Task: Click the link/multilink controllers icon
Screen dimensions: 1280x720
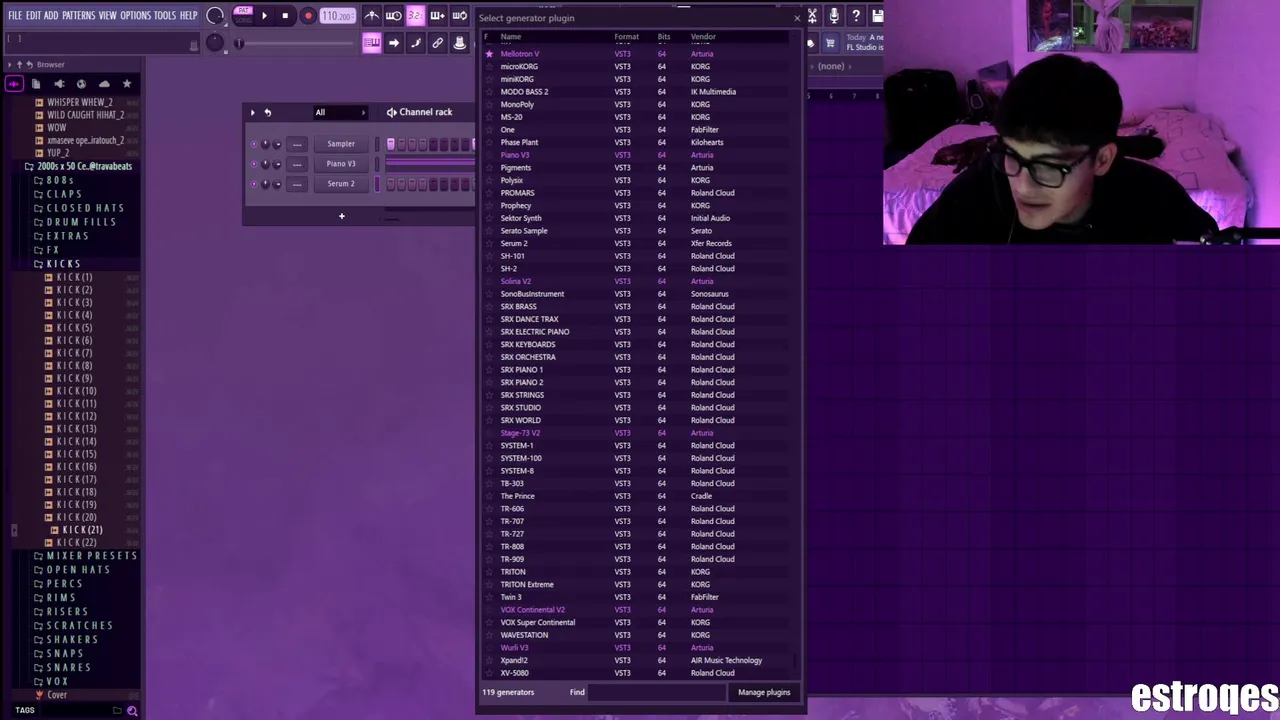Action: [x=437, y=43]
